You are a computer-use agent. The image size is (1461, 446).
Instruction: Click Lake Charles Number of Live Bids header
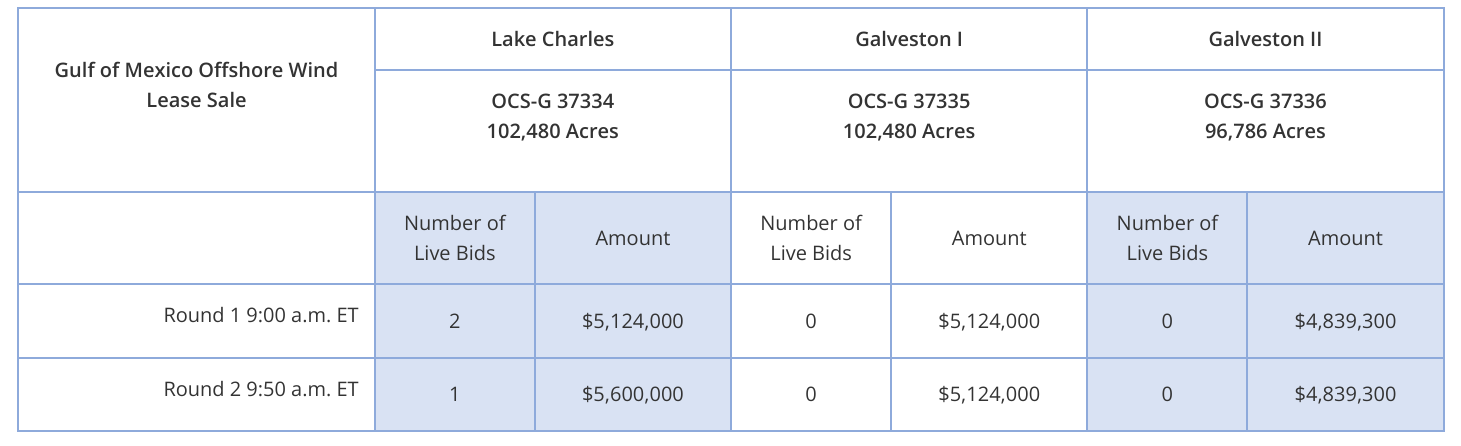click(x=454, y=238)
